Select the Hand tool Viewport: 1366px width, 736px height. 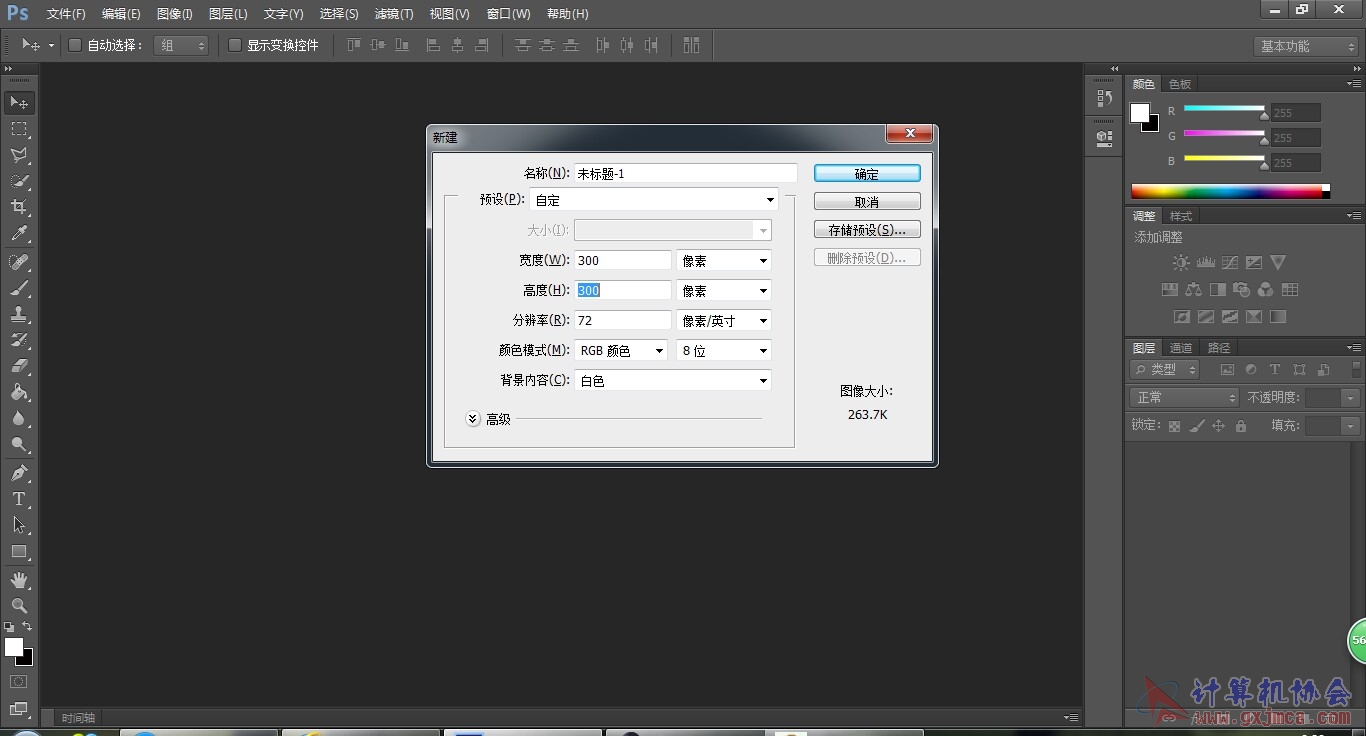pos(19,579)
